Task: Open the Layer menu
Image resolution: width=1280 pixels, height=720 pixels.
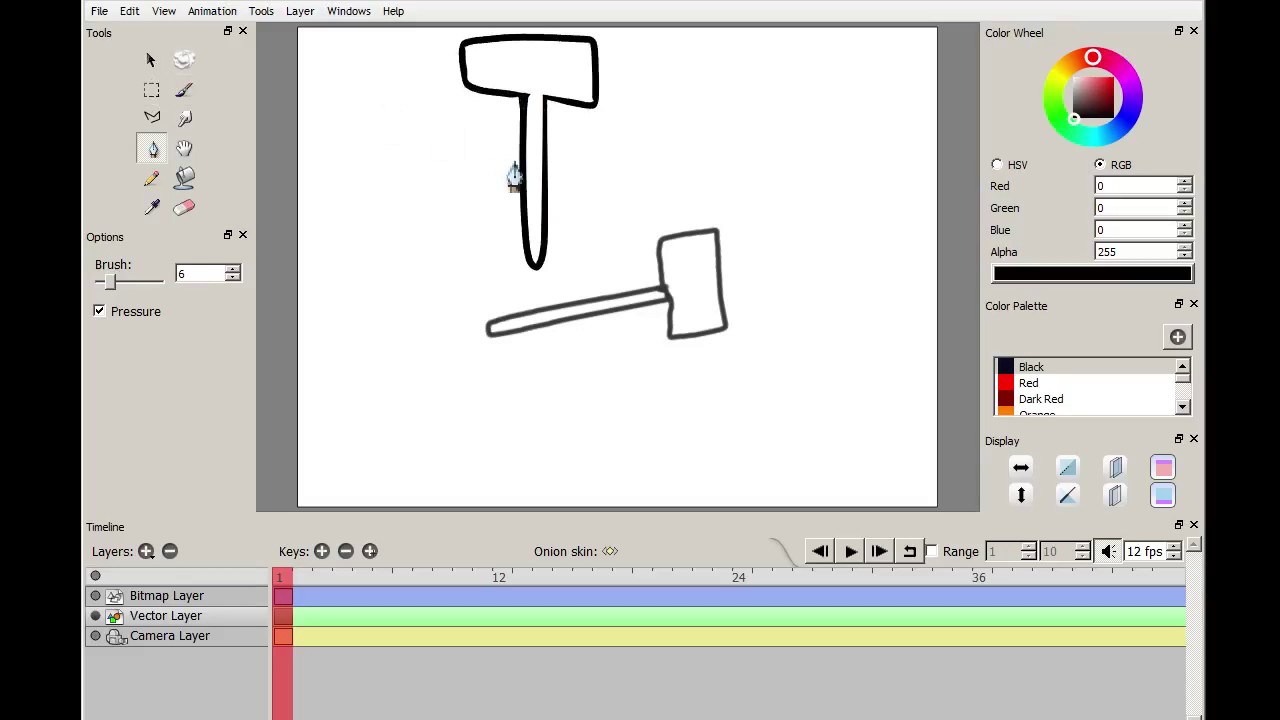Action: [300, 11]
